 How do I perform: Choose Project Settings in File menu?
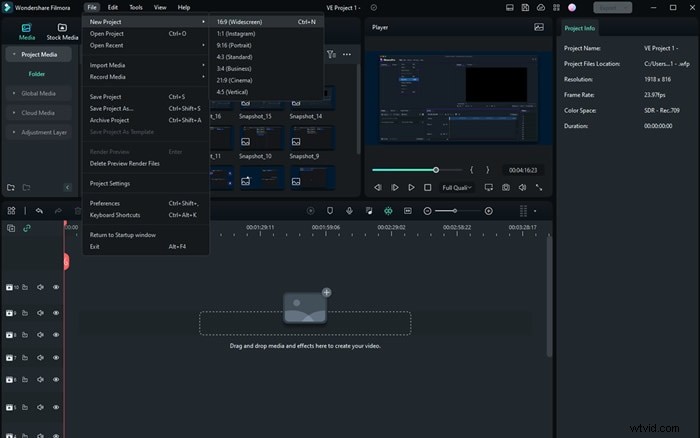point(110,183)
